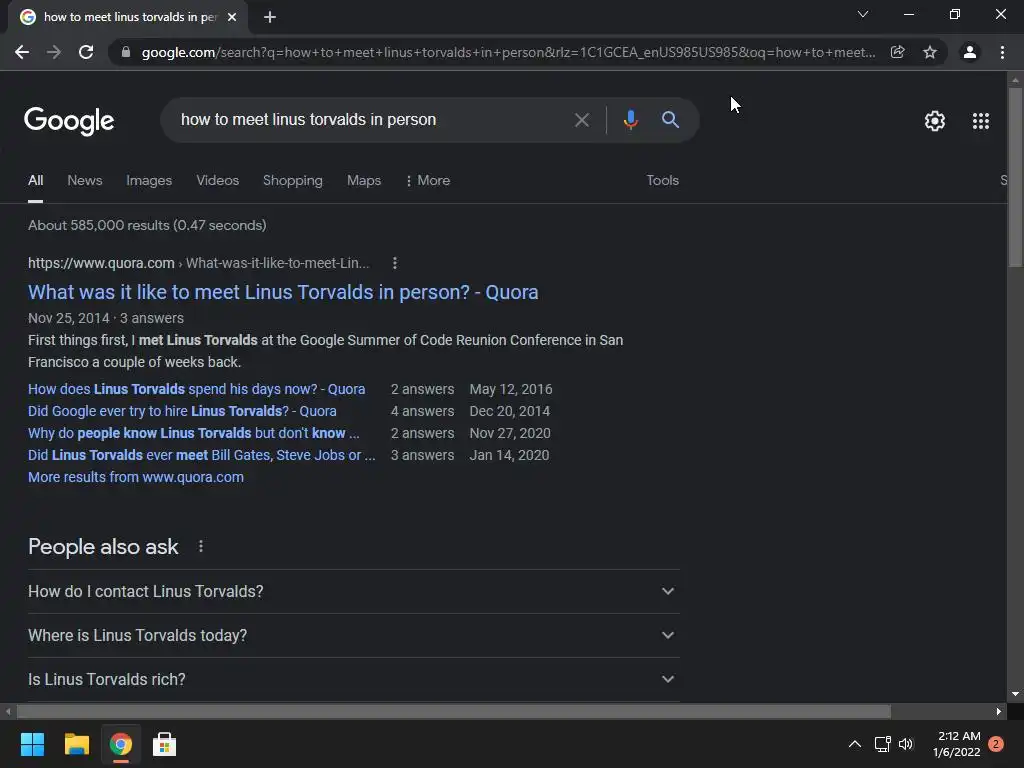The image size is (1024, 768).
Task: Open People also ask options menu
Action: [x=201, y=547]
